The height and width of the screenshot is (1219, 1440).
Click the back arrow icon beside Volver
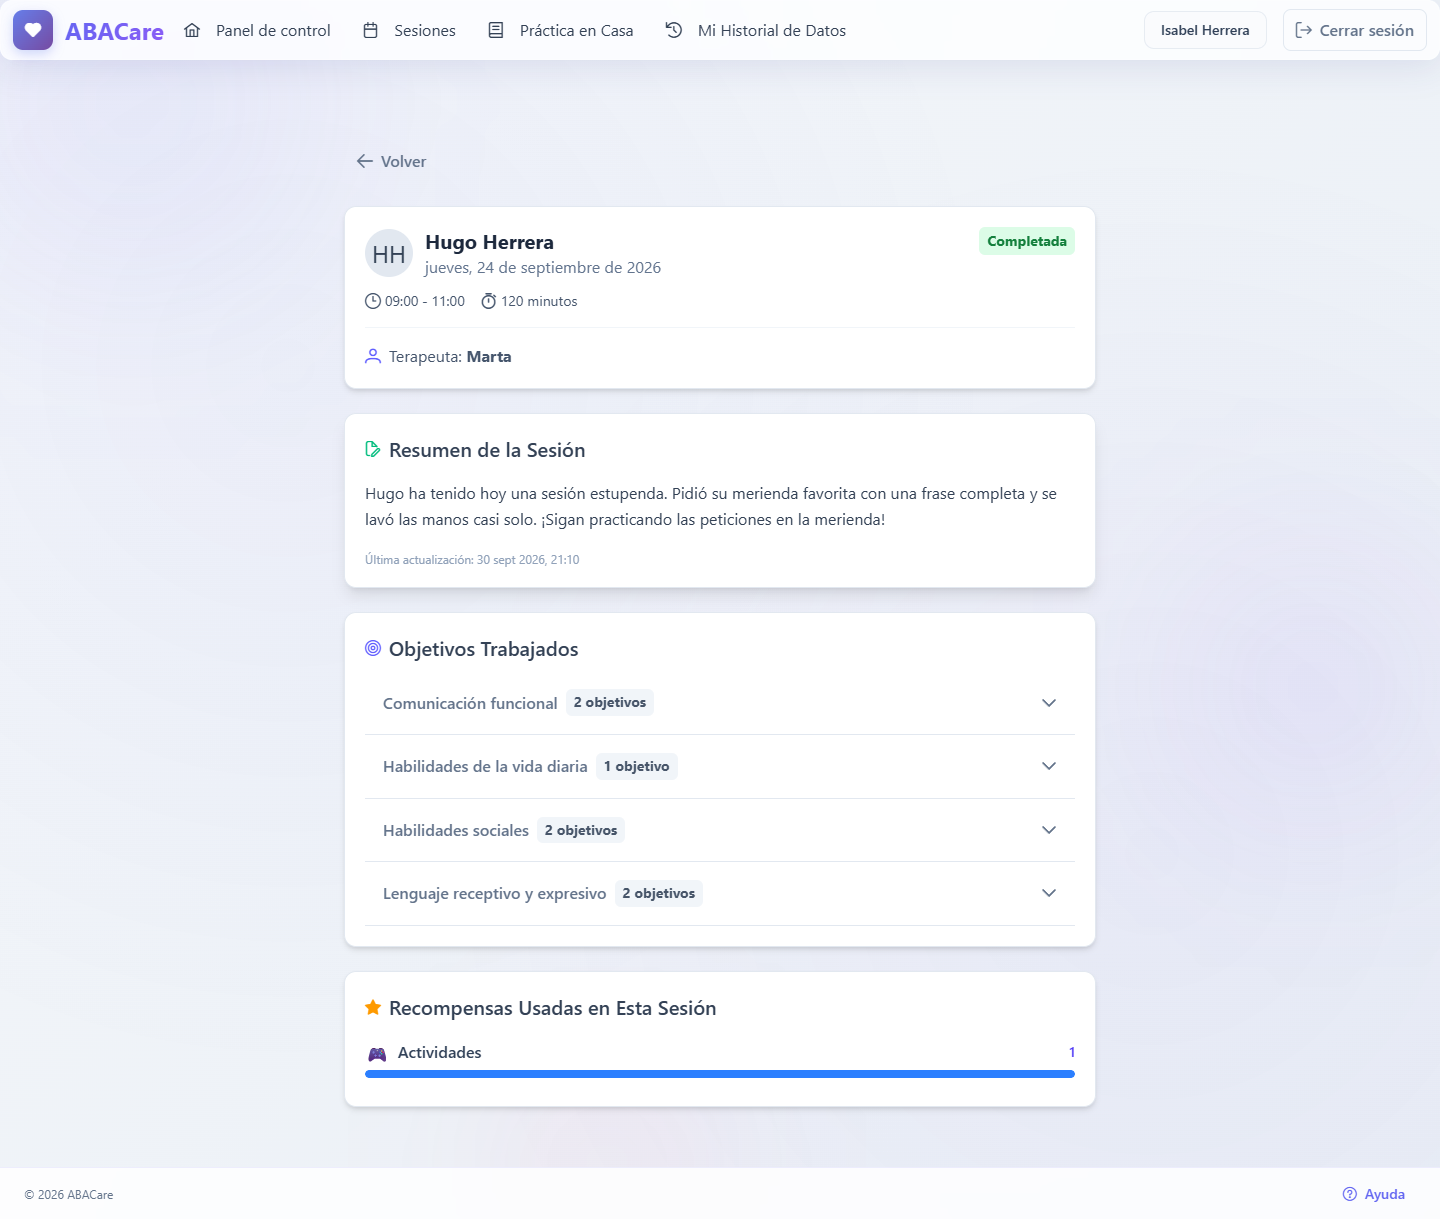coord(365,161)
